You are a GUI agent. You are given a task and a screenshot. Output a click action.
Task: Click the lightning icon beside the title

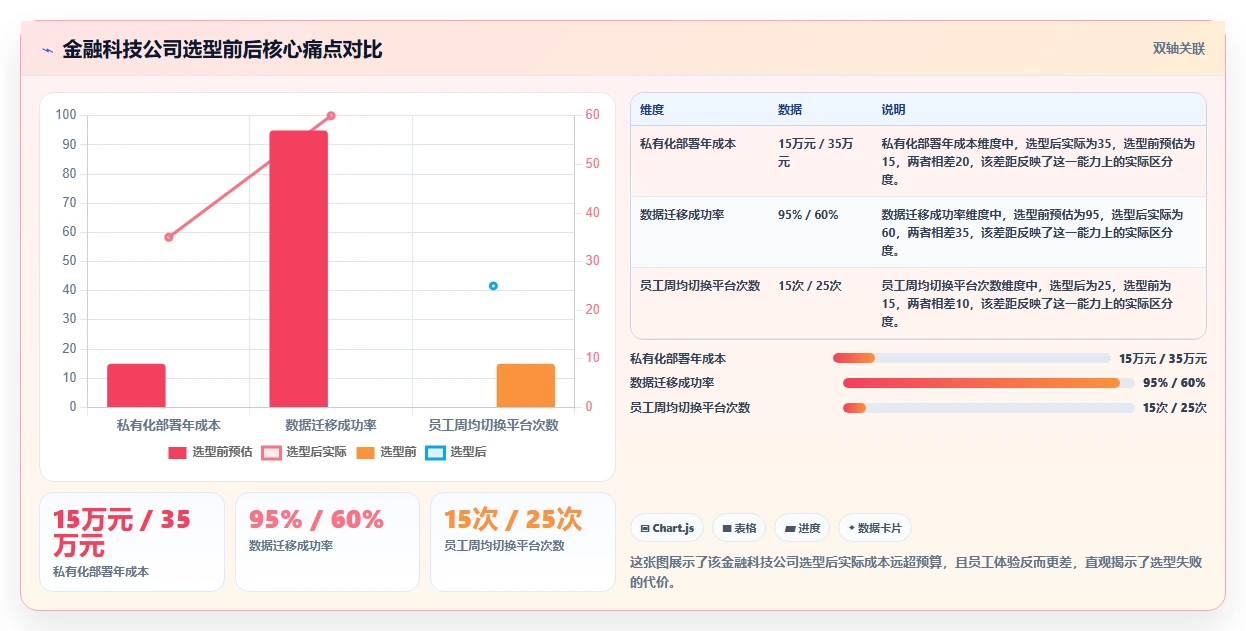point(48,50)
